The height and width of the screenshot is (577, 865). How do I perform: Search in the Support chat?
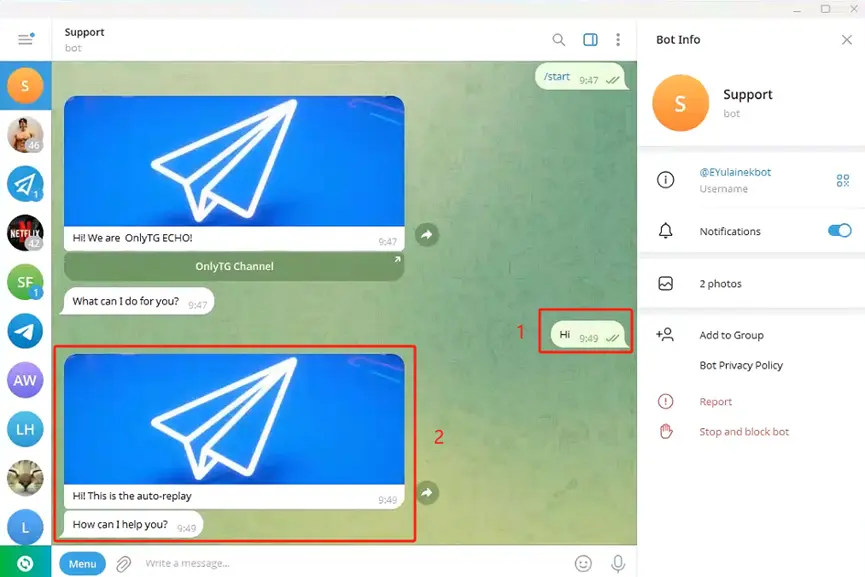pyautogui.click(x=559, y=40)
